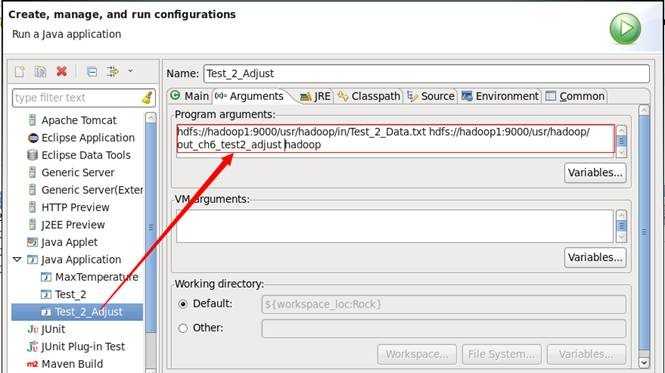Select HTTP Preview entry

[75, 208]
